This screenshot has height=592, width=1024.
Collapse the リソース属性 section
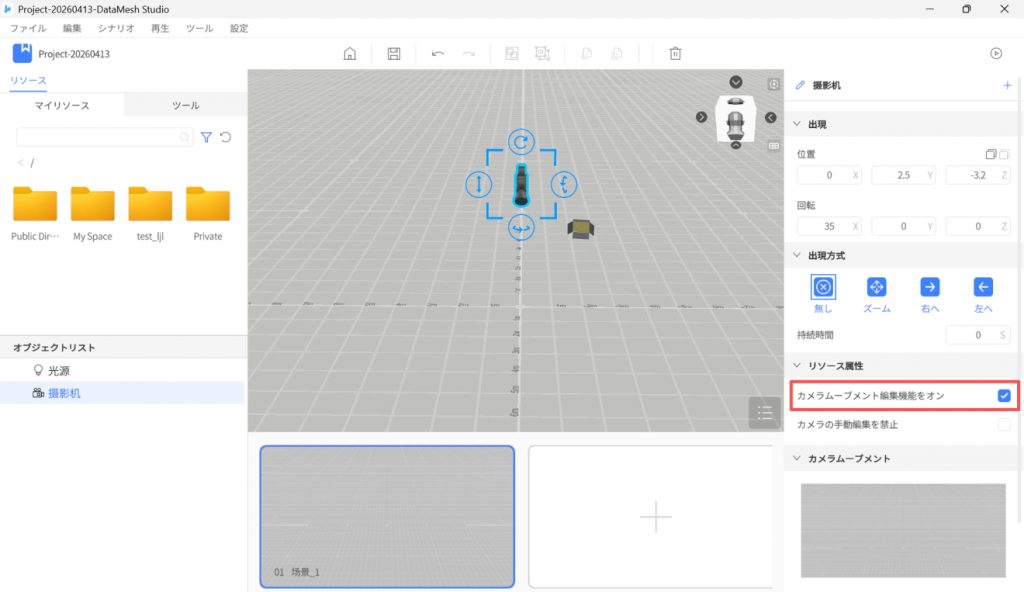(797, 366)
